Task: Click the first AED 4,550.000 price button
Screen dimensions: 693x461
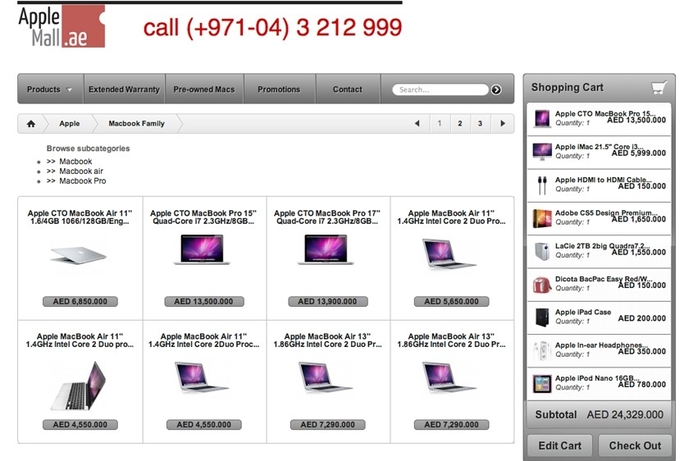Action: [x=80, y=425]
